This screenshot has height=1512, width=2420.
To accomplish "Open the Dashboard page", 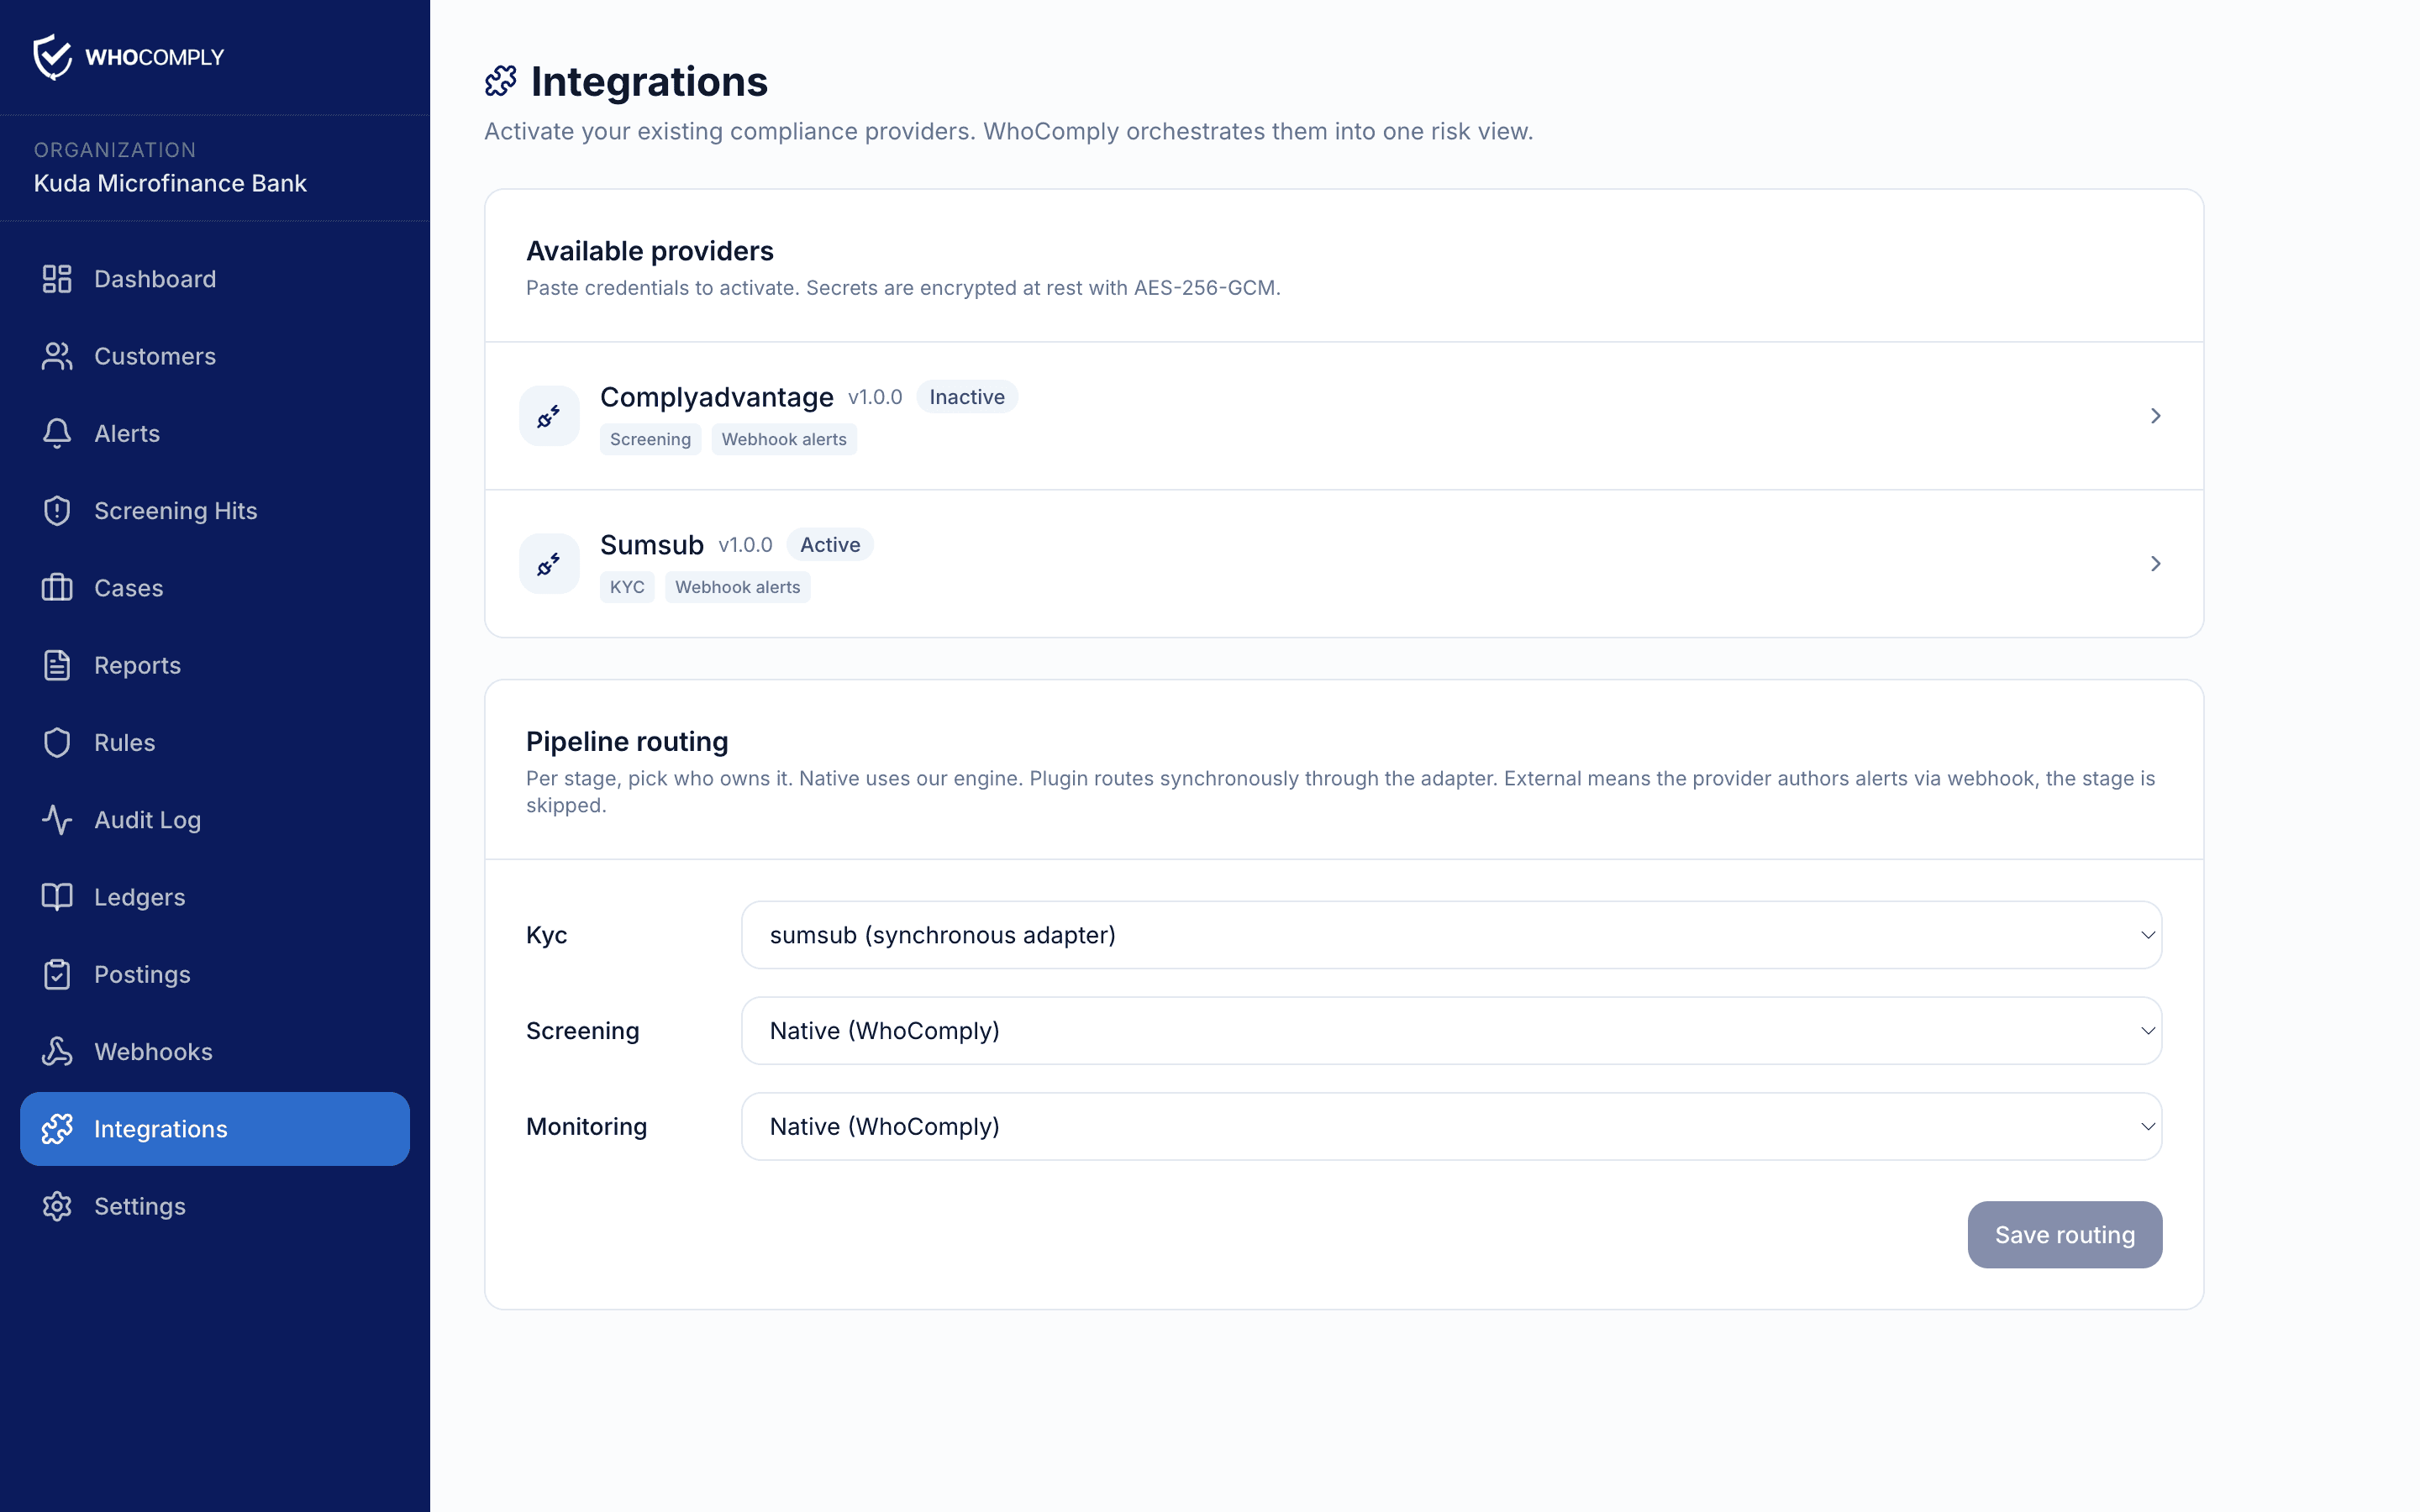I will (x=215, y=279).
